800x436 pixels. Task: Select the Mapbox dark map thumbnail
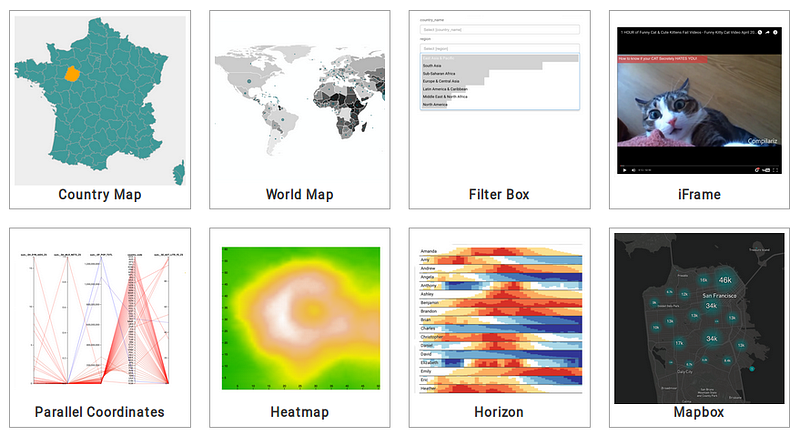coord(699,318)
